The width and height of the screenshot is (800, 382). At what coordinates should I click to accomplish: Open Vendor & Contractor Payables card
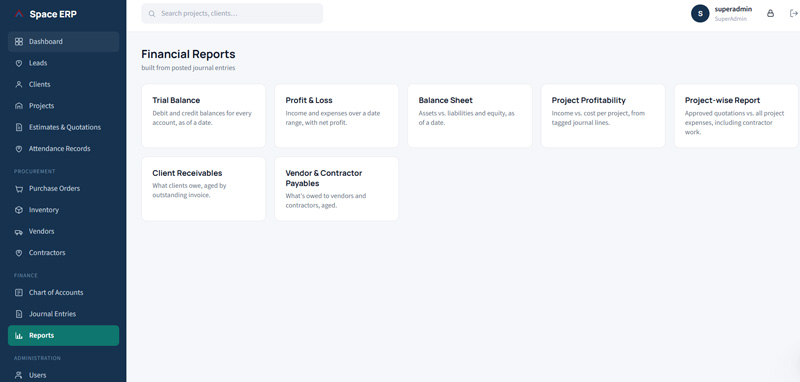337,189
